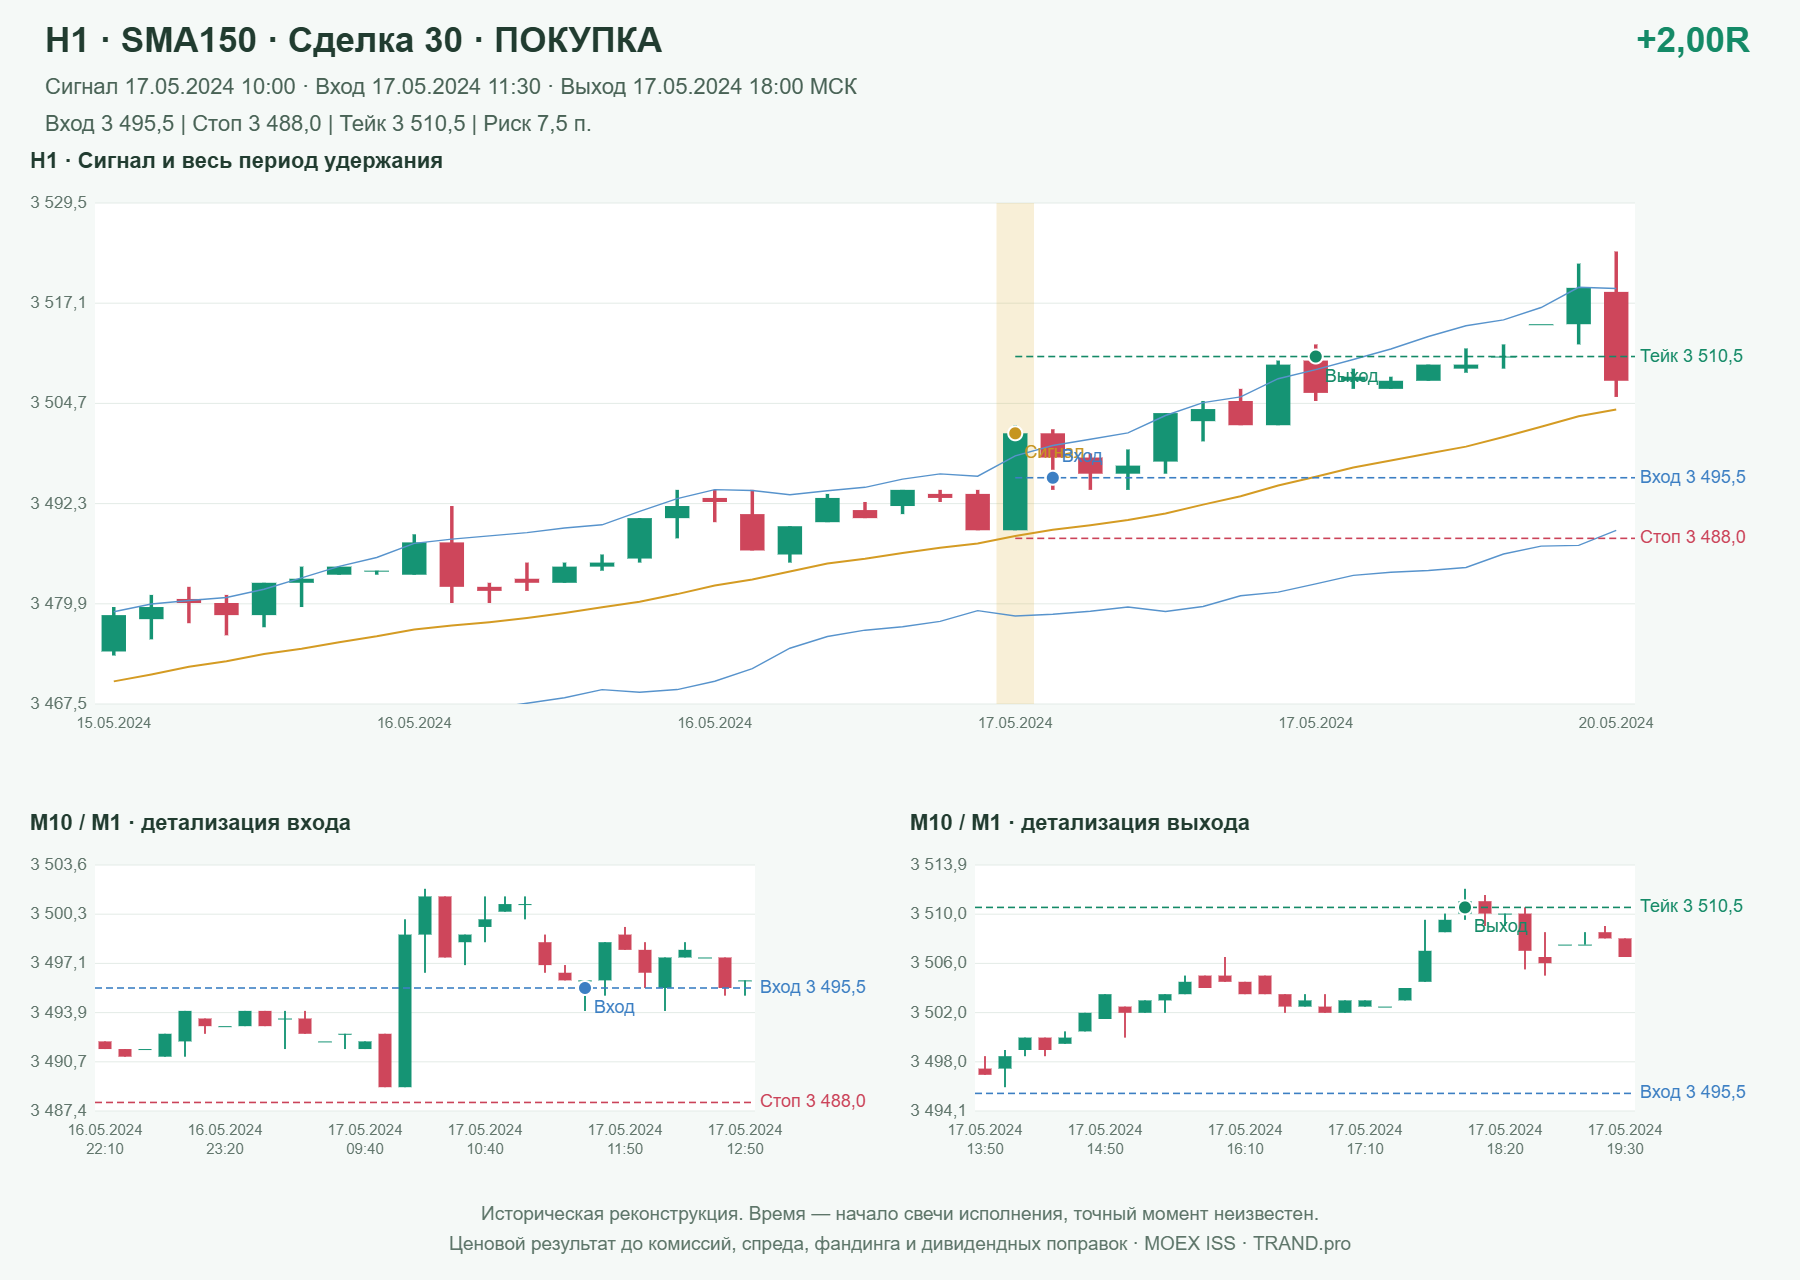Viewport: 1800px width, 1280px height.
Task: Click the entry, stop, take and risk line
Action: [318, 124]
